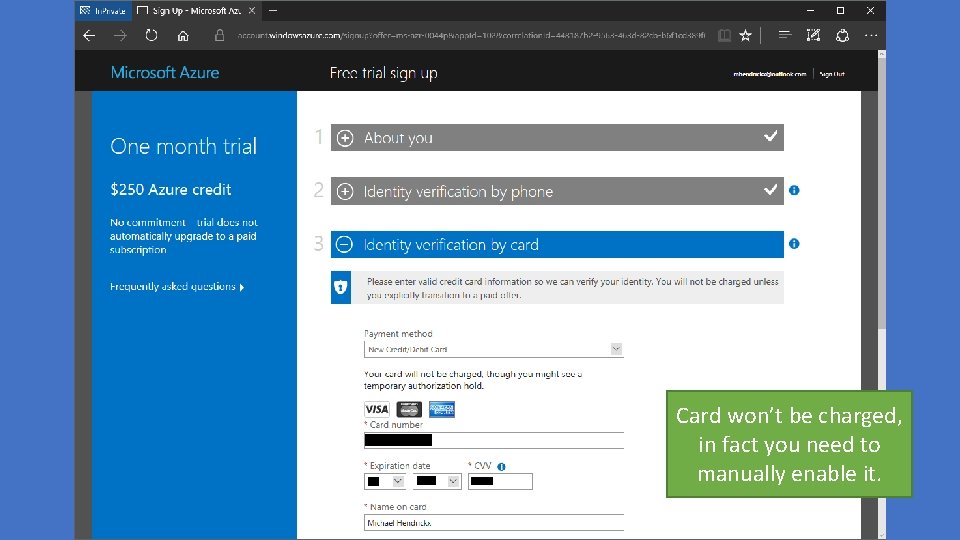This screenshot has width=960, height=540.
Task: Go back with the browser back arrow
Action: pos(89,36)
